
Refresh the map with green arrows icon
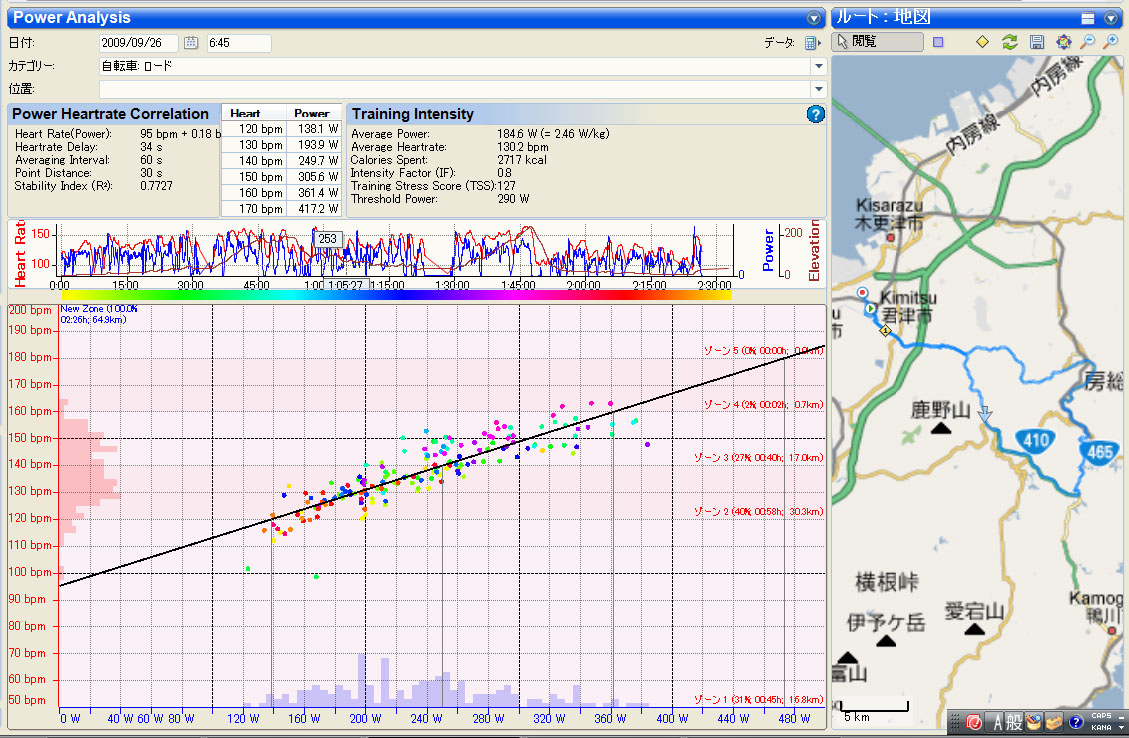tap(1010, 42)
